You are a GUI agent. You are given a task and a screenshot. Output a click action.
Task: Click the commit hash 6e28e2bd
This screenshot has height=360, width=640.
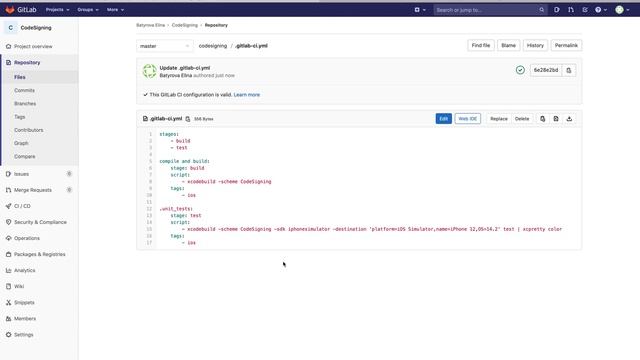click(546, 70)
